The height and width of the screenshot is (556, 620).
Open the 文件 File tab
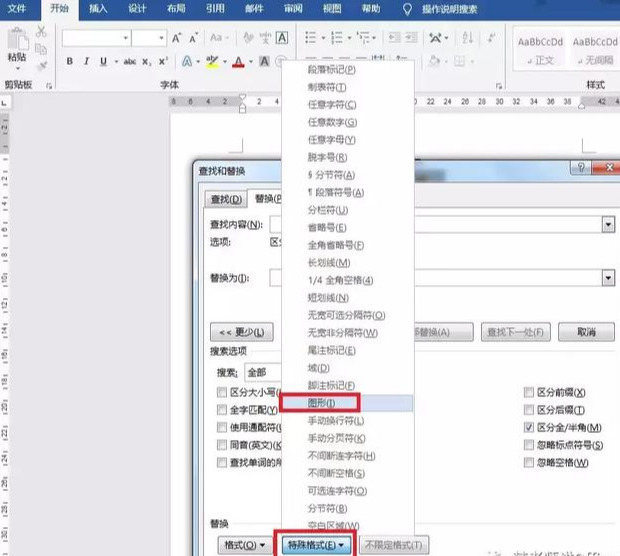(x=17, y=9)
